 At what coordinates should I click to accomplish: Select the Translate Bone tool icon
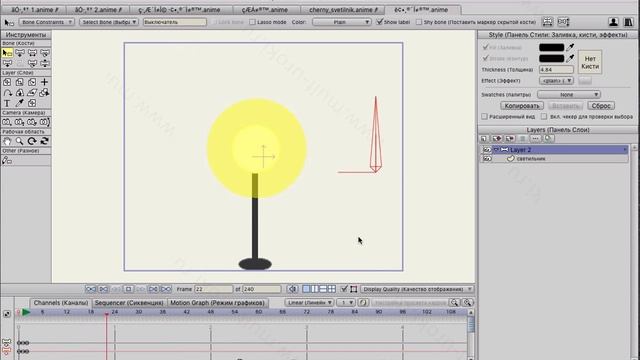(20, 53)
